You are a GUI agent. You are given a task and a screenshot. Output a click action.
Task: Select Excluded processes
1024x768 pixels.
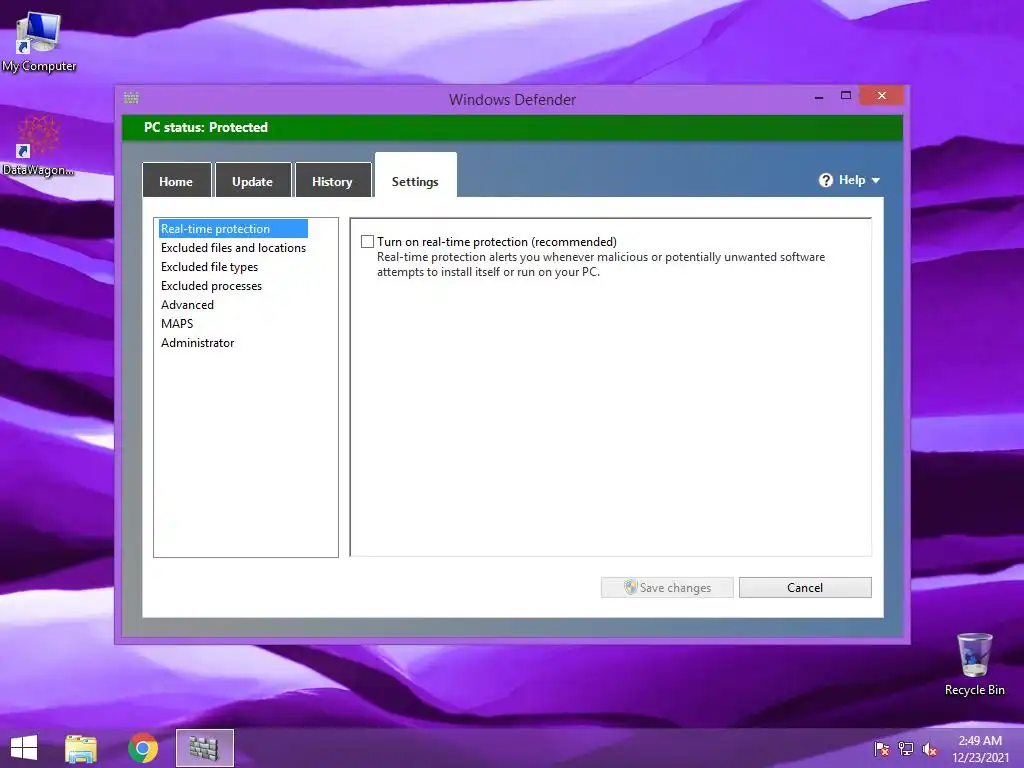click(211, 285)
